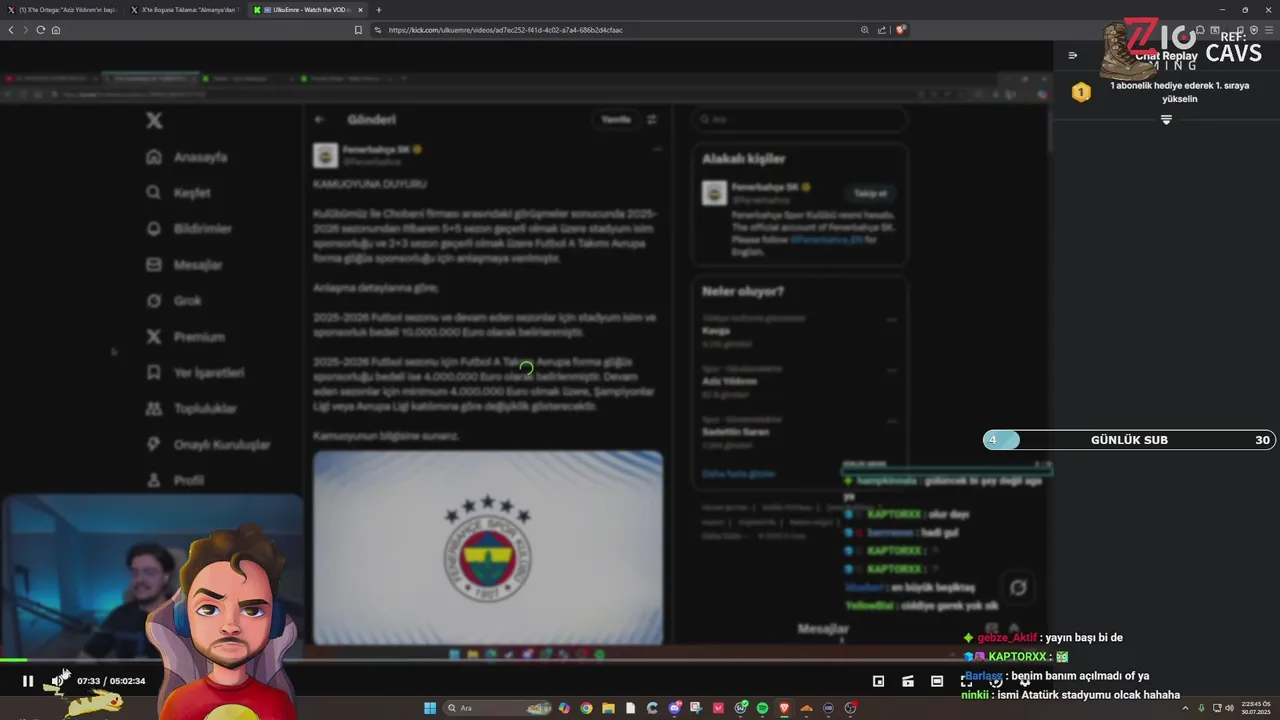Collapse the Chat Replay panel
The image size is (1280, 720).
(x=1073, y=56)
